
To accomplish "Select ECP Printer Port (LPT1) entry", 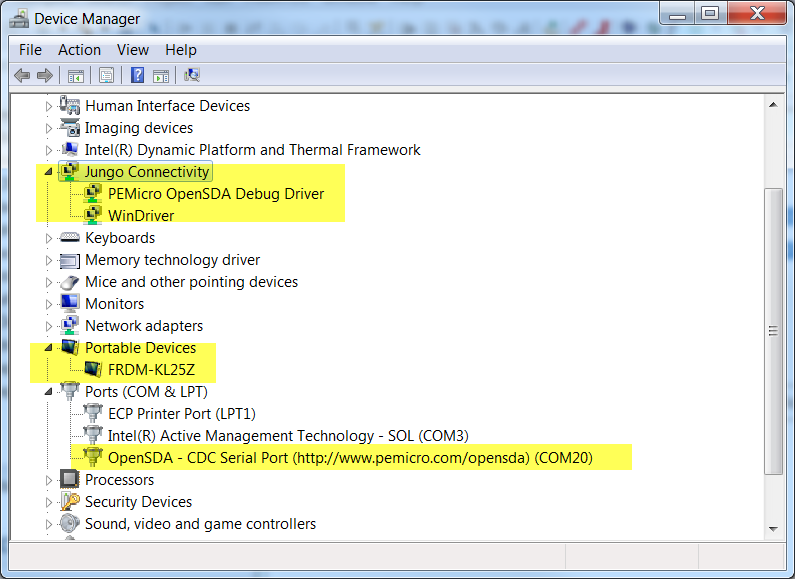I will click(x=182, y=414).
